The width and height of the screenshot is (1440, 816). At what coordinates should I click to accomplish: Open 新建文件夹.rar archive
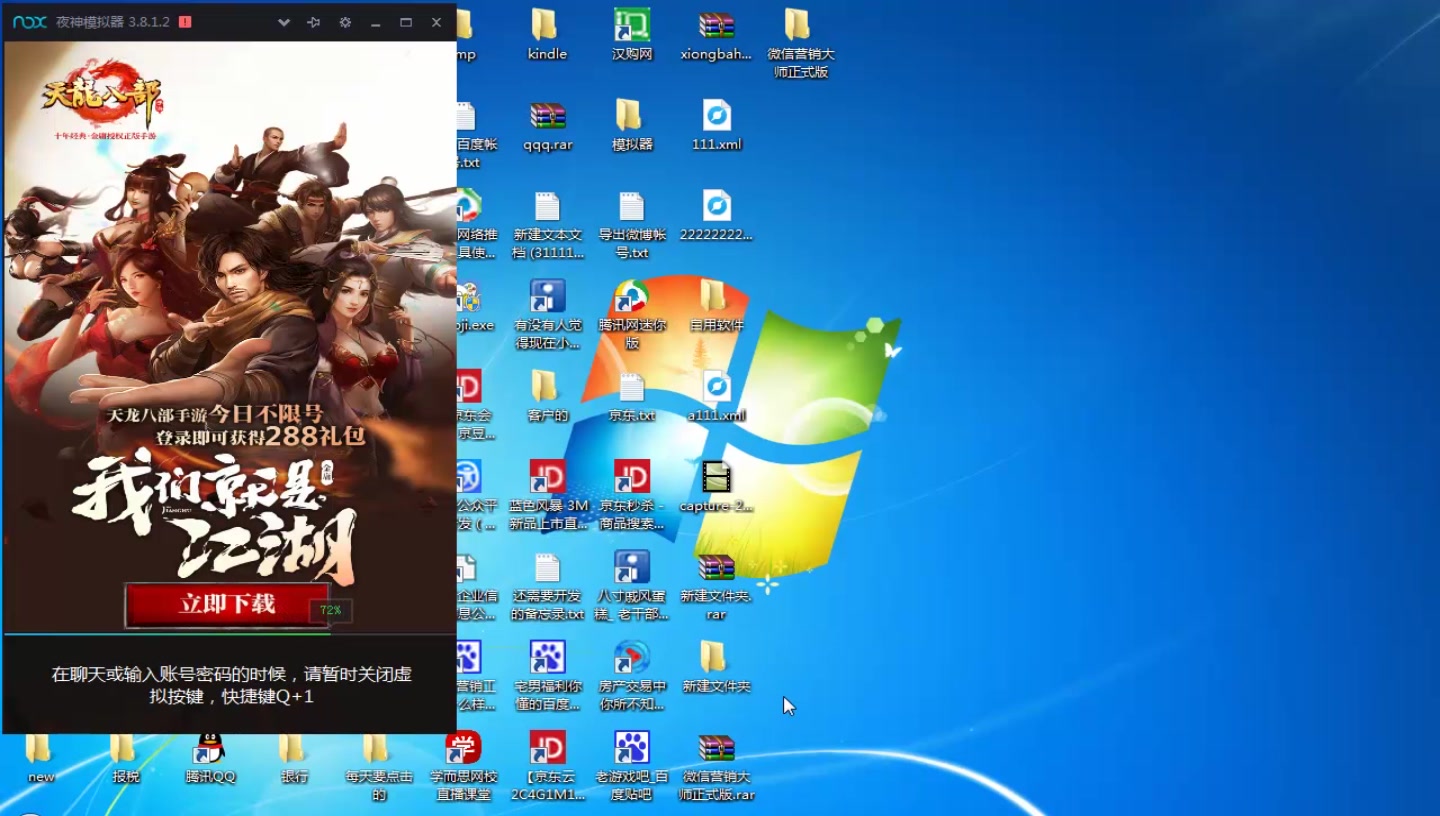coord(716,586)
